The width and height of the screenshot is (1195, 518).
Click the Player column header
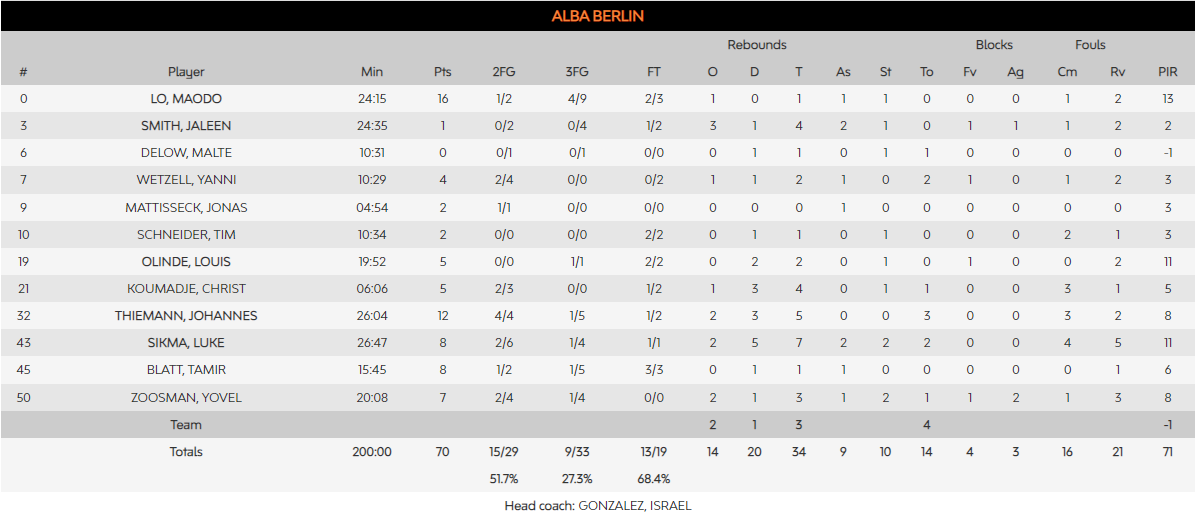click(x=186, y=72)
